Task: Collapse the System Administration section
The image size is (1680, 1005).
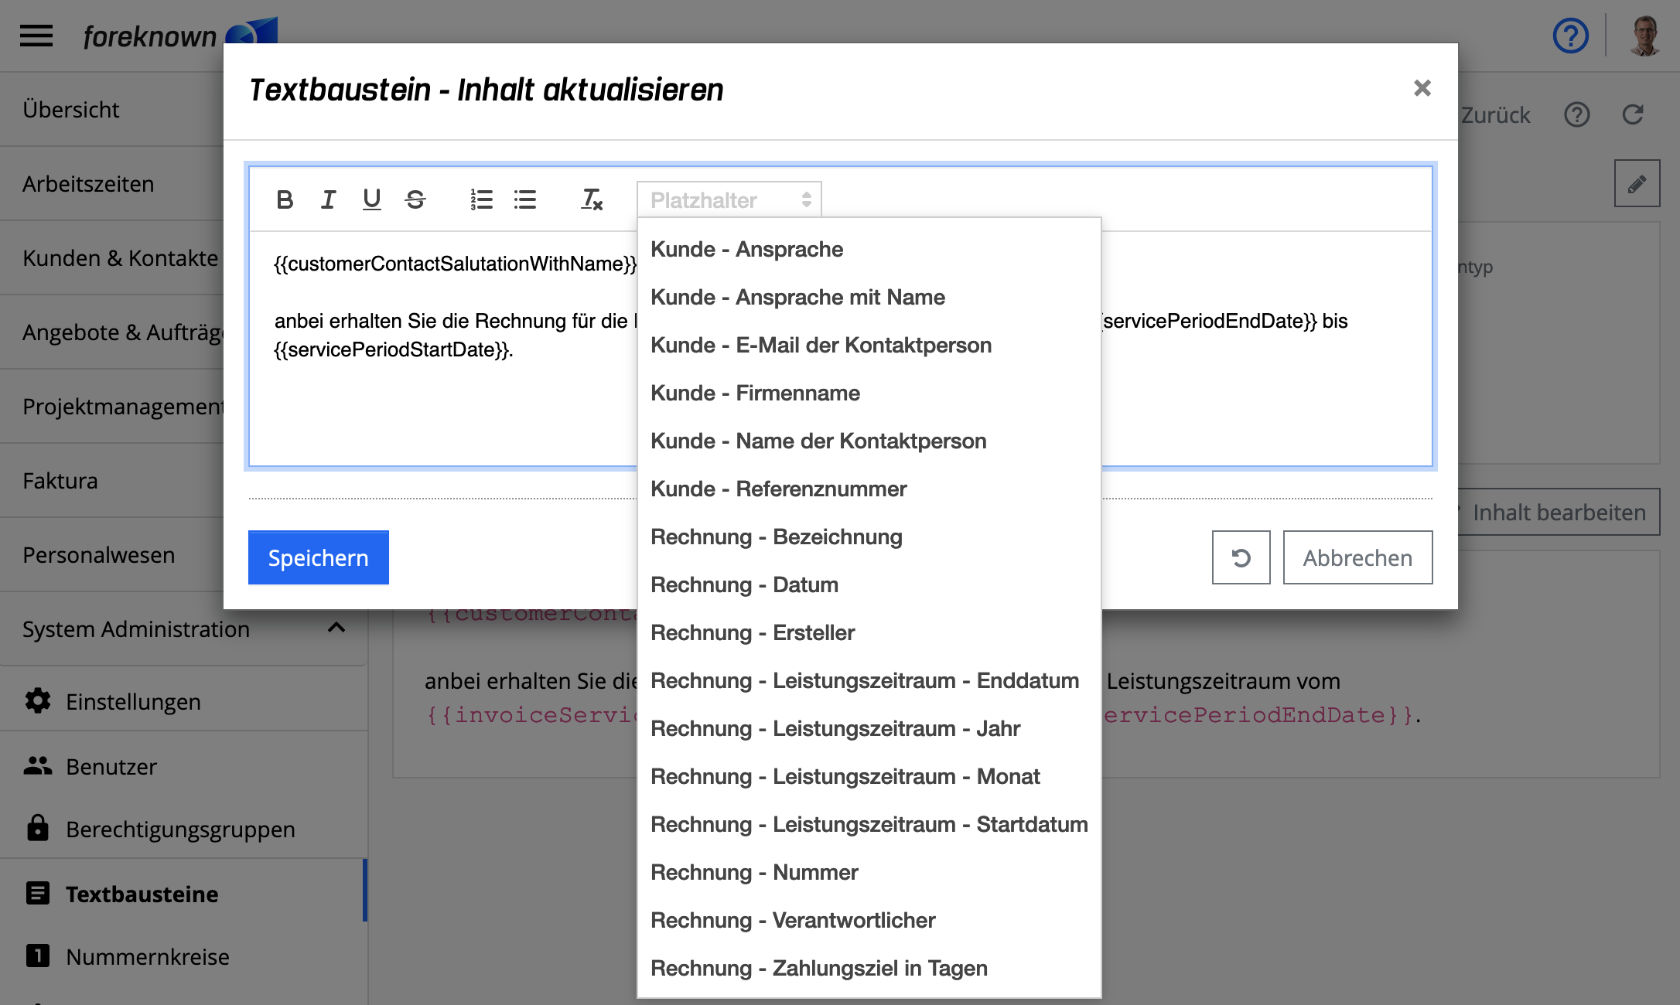Action: pos(337,629)
